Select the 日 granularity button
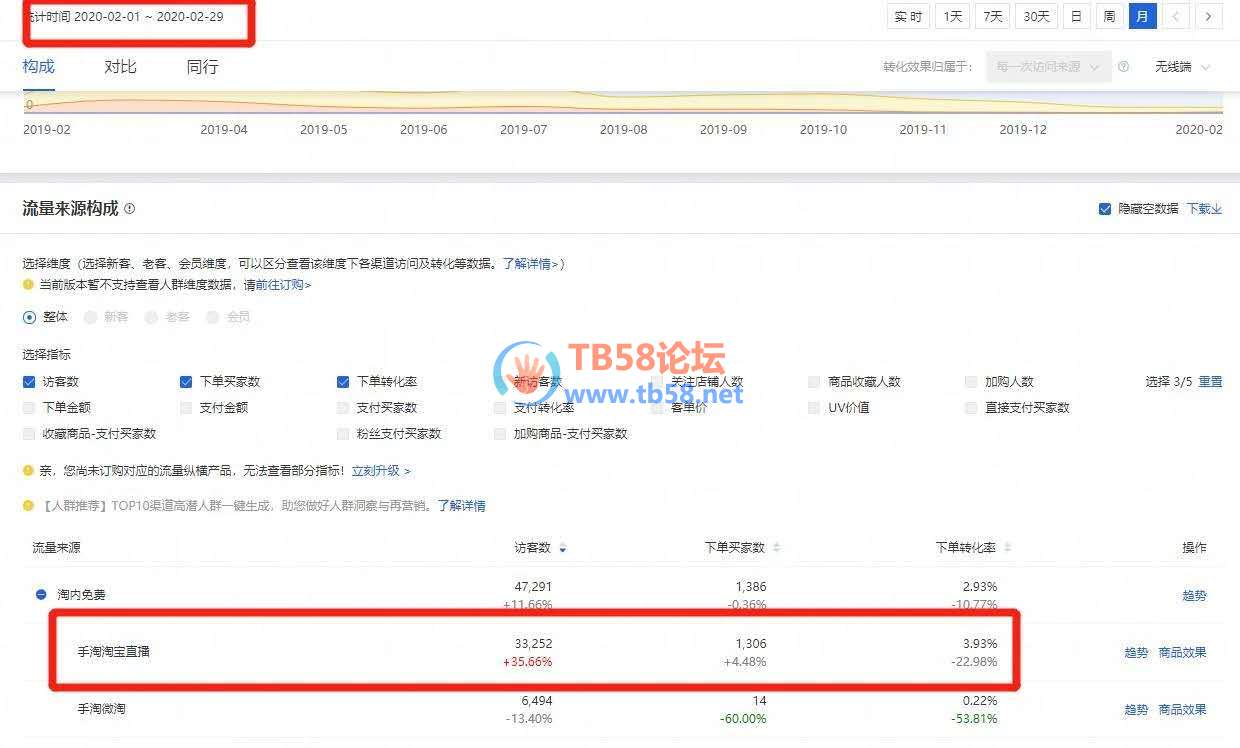The height and width of the screenshot is (748, 1240). (1076, 16)
